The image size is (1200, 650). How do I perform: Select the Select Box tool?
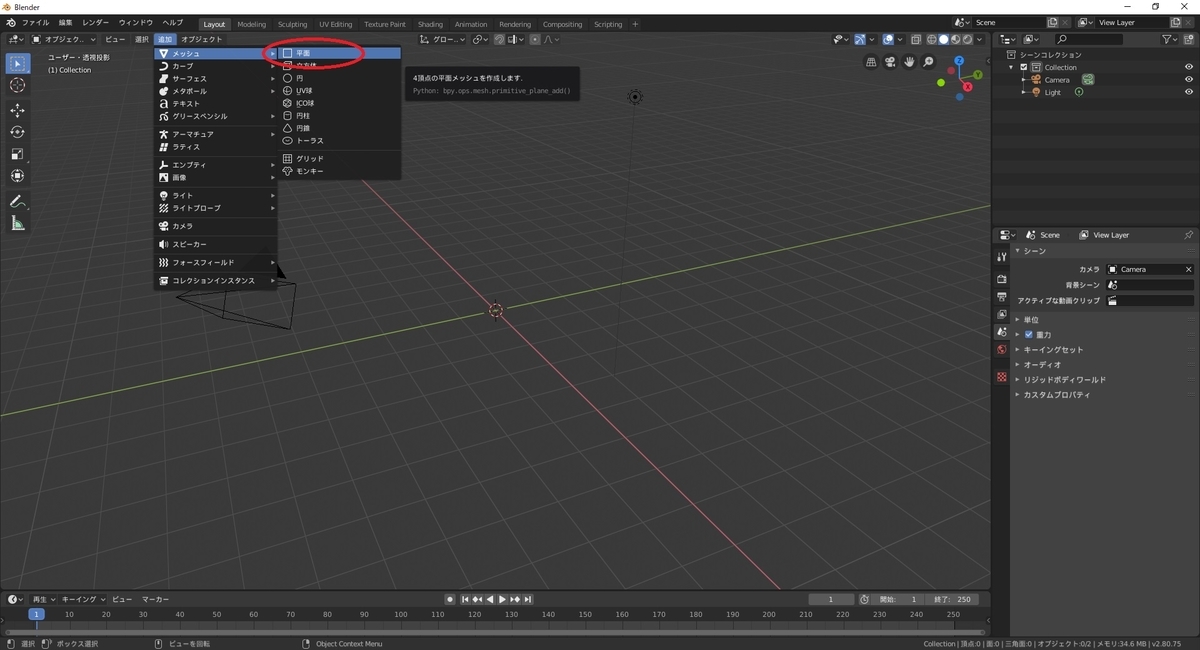(x=17, y=64)
